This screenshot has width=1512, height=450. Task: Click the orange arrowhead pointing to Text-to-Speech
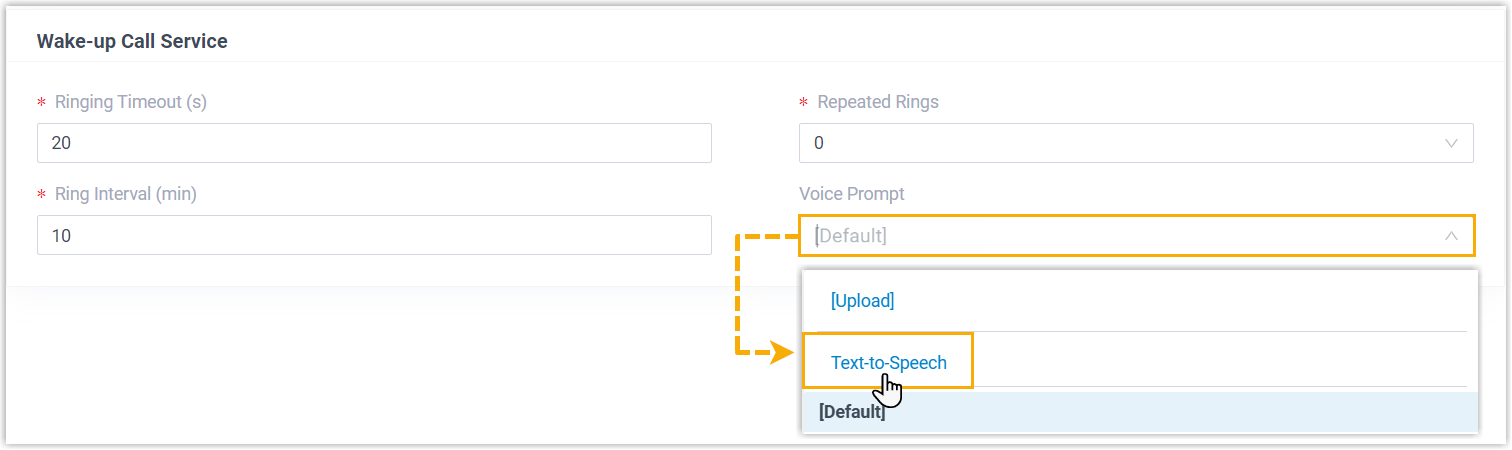[x=783, y=353]
